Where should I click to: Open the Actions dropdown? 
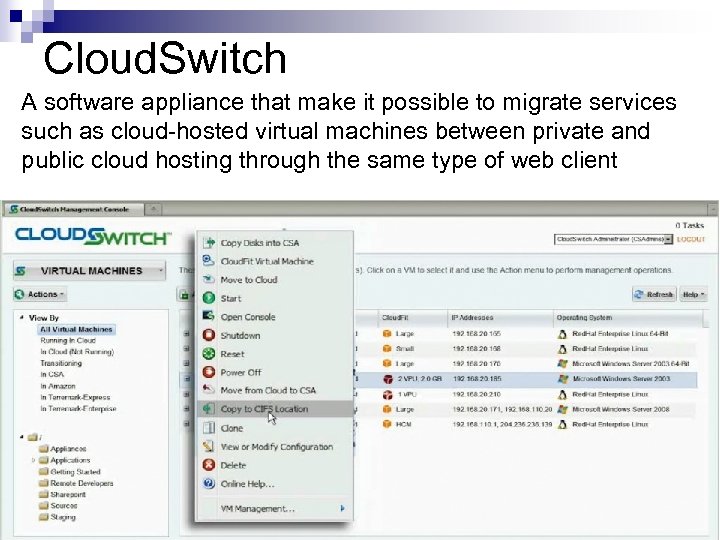click(x=40, y=294)
